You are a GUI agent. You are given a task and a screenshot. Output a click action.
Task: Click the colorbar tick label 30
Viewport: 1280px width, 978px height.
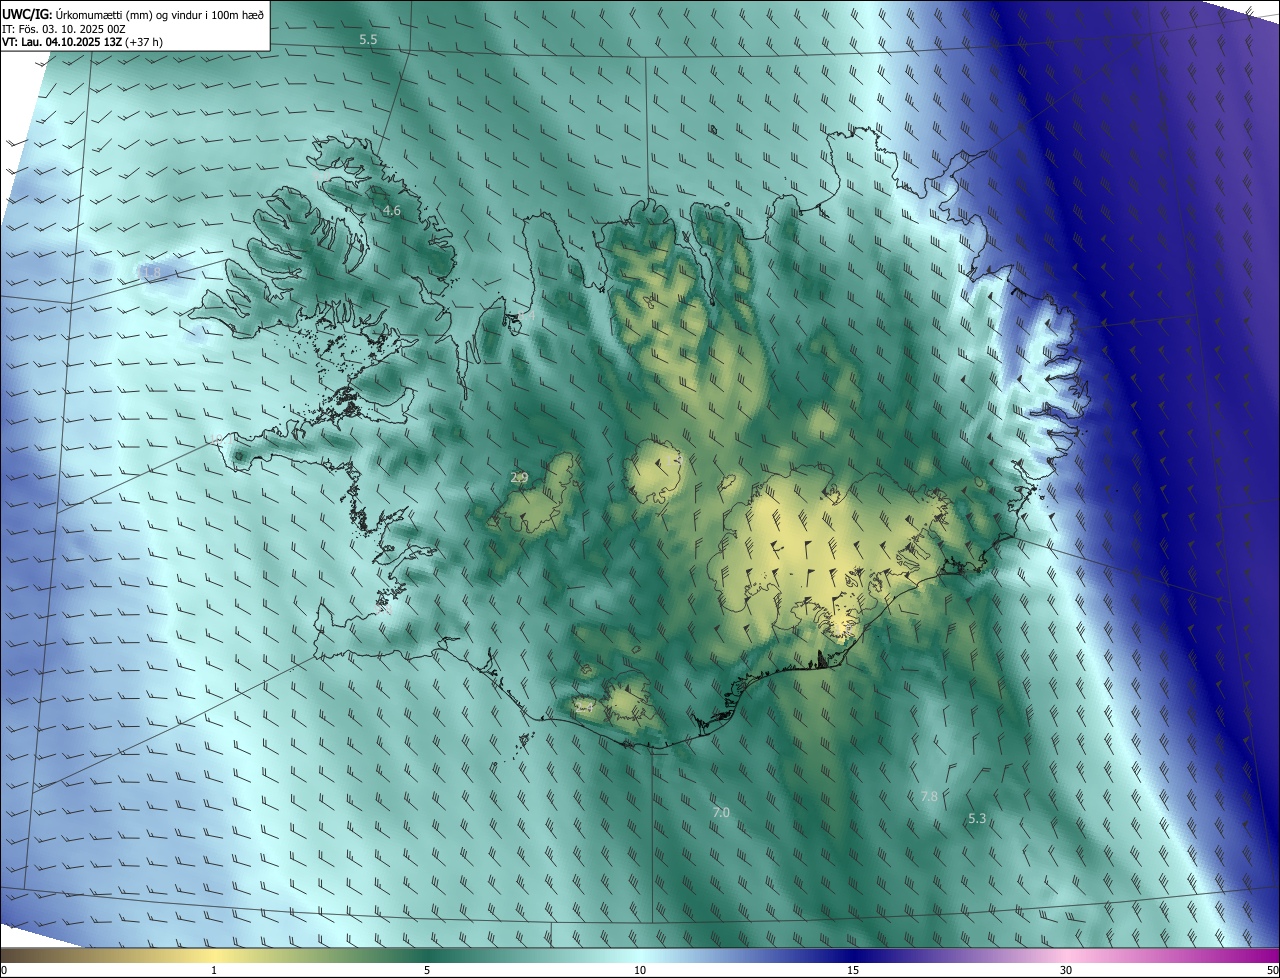[1066, 971]
